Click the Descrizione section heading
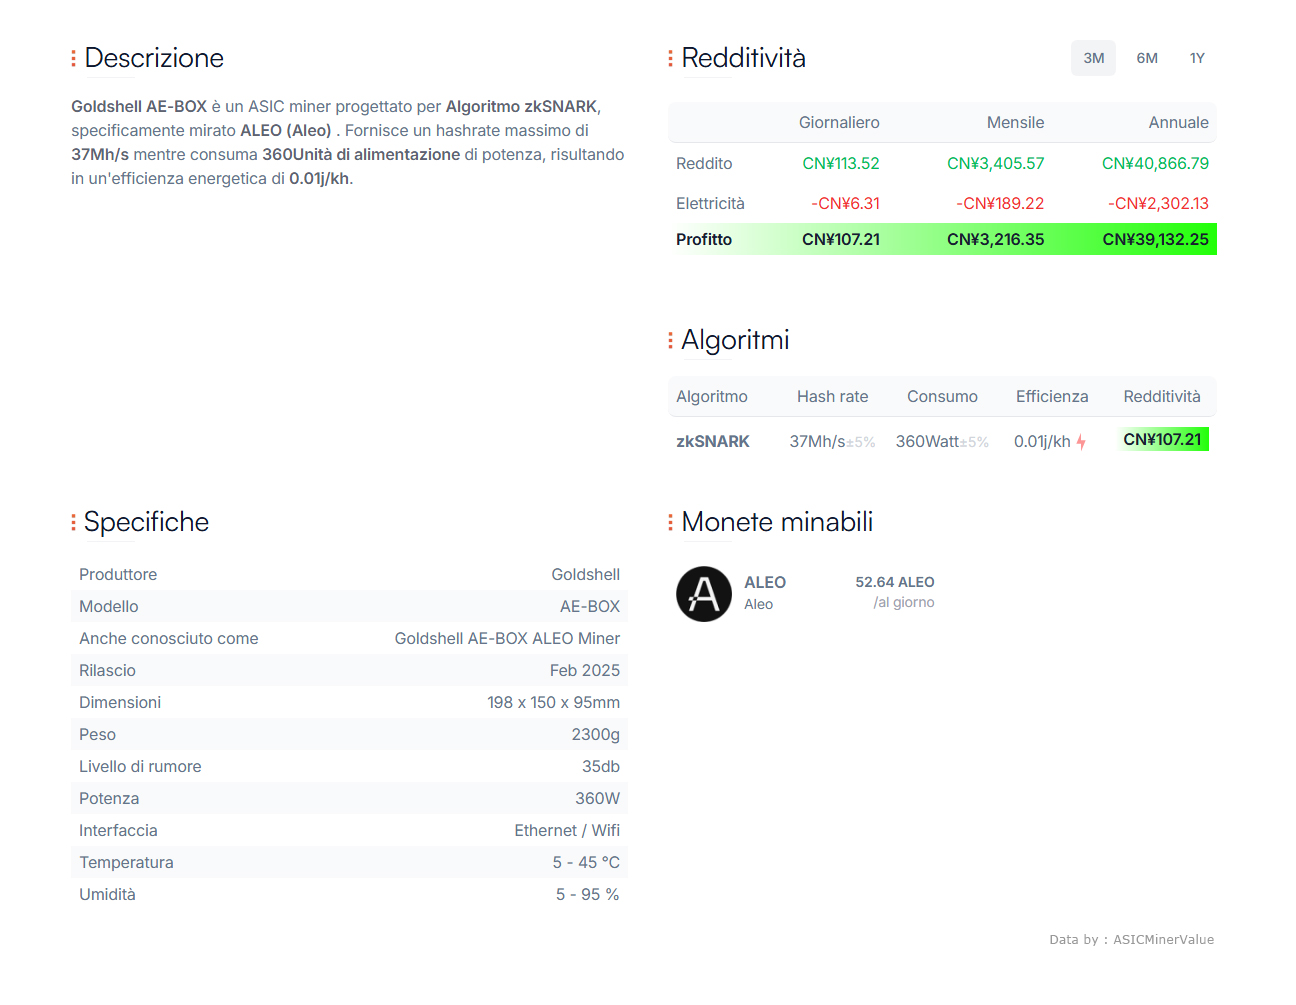This screenshot has width=1296, height=1005. pyautogui.click(x=154, y=58)
